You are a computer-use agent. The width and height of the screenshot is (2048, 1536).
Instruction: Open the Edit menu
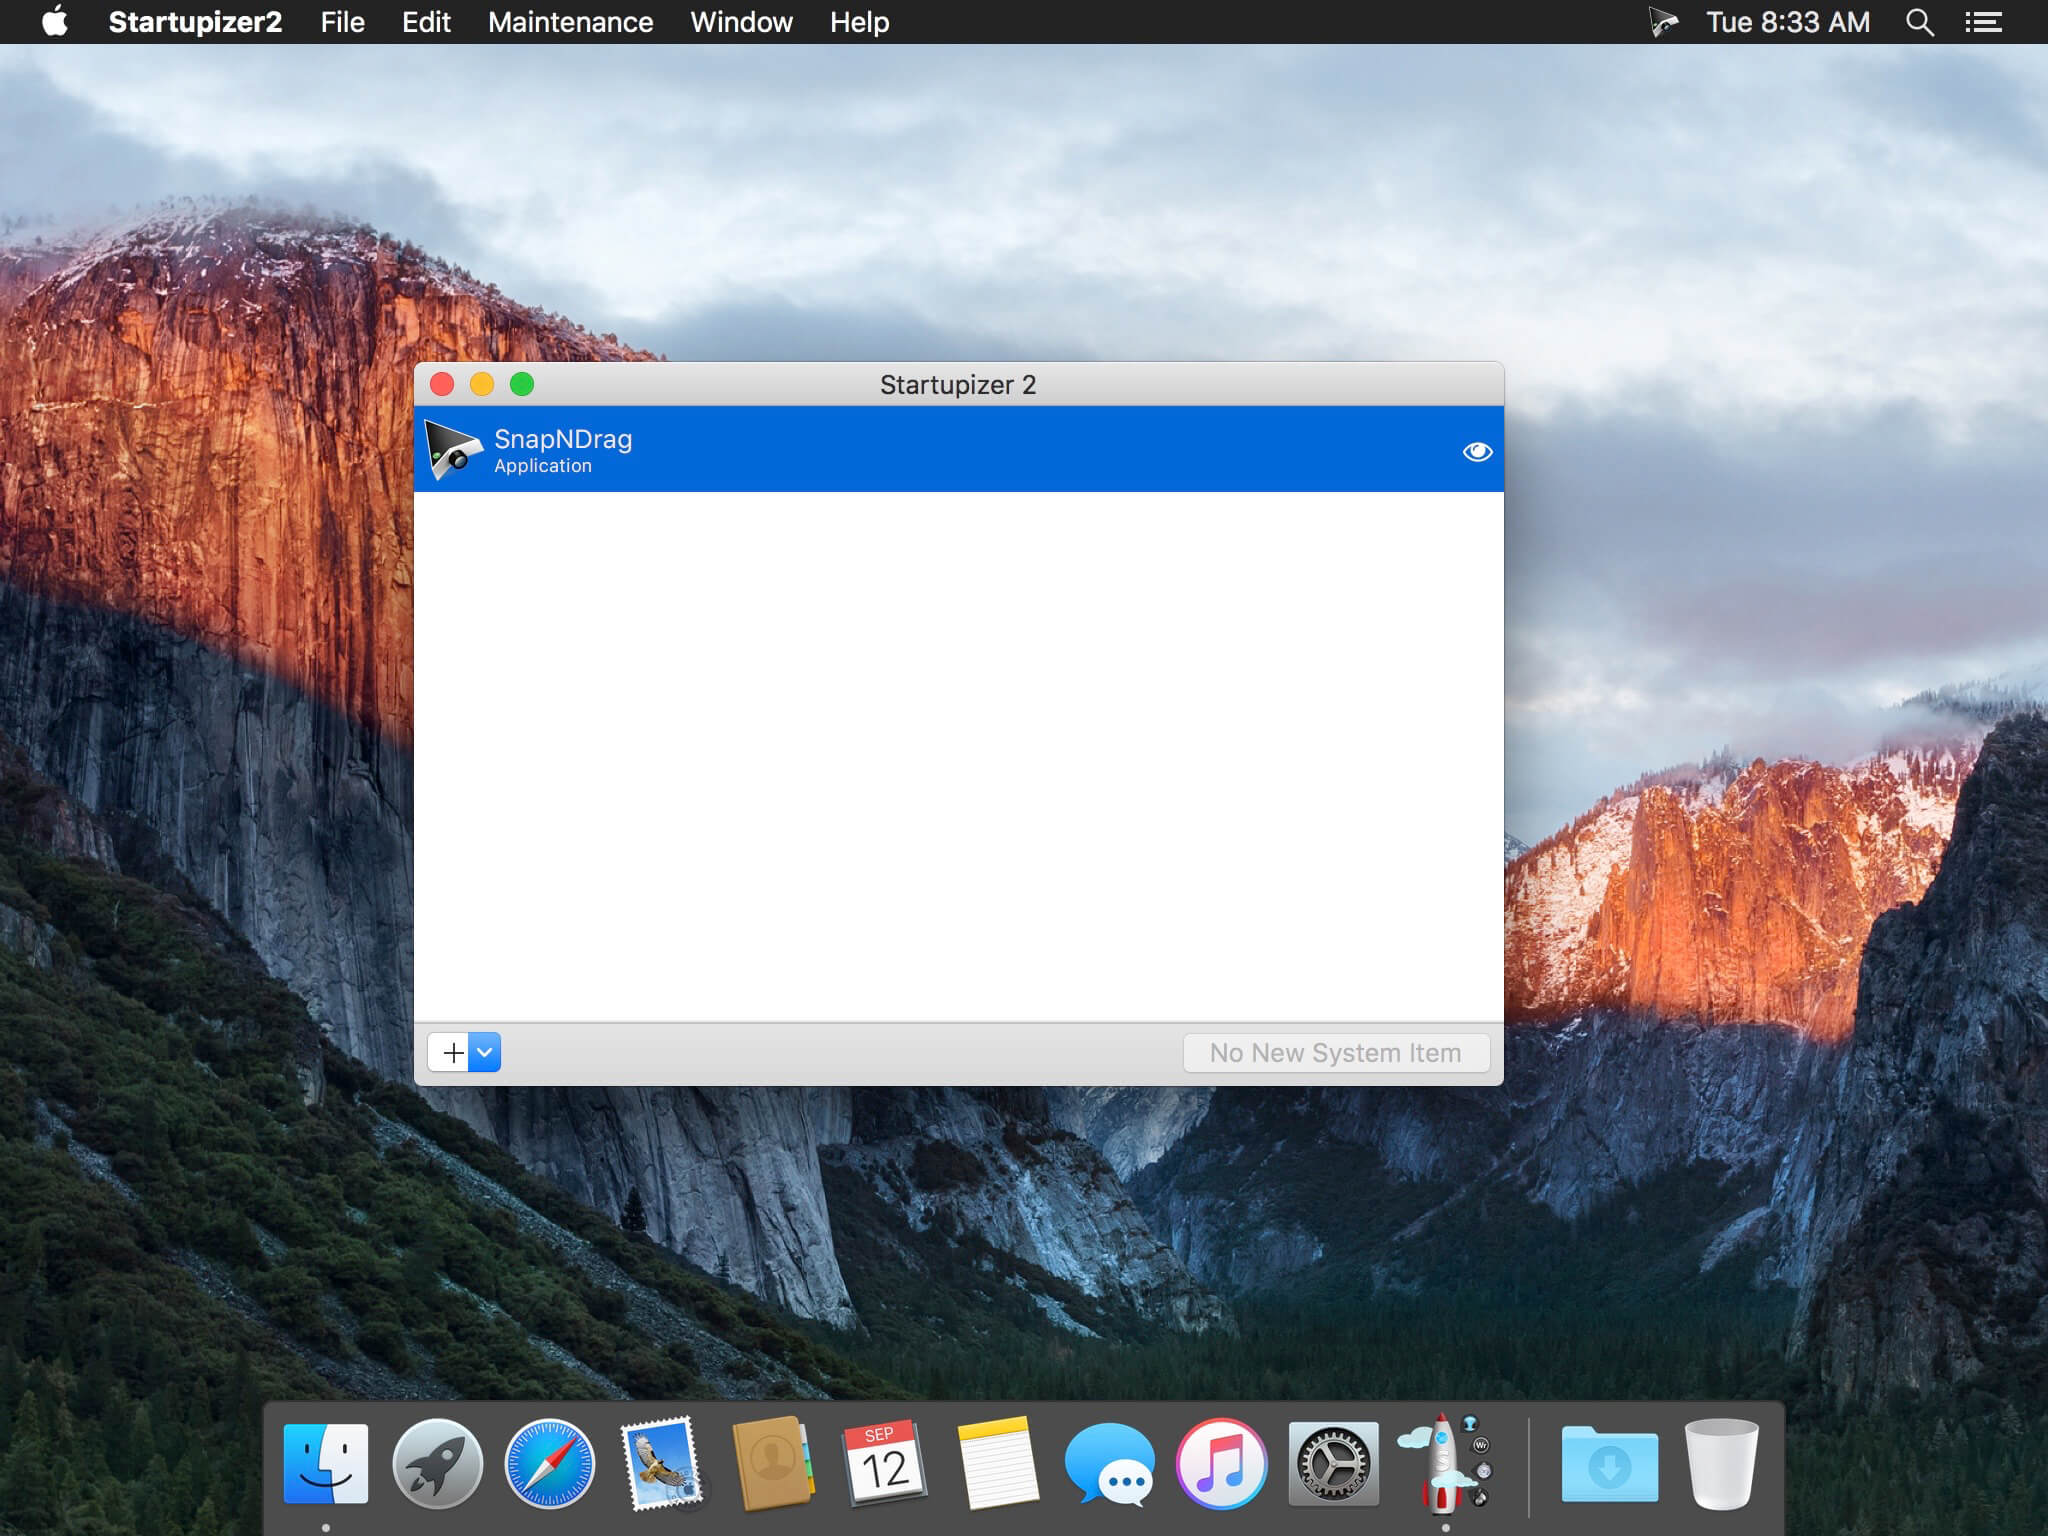tap(426, 22)
